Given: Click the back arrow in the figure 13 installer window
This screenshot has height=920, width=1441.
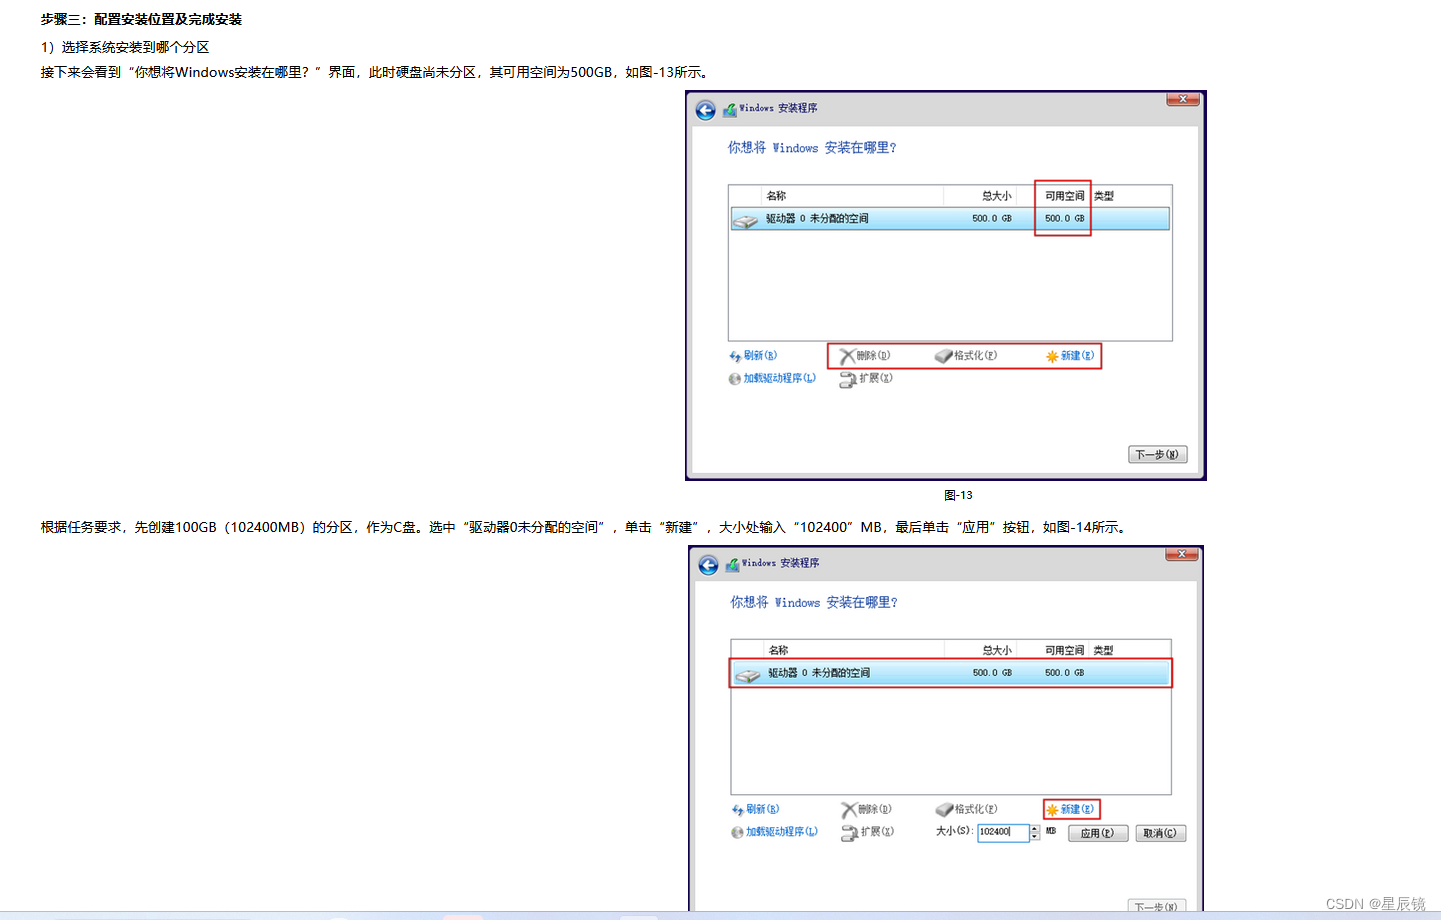Looking at the screenshot, I should pos(706,110).
